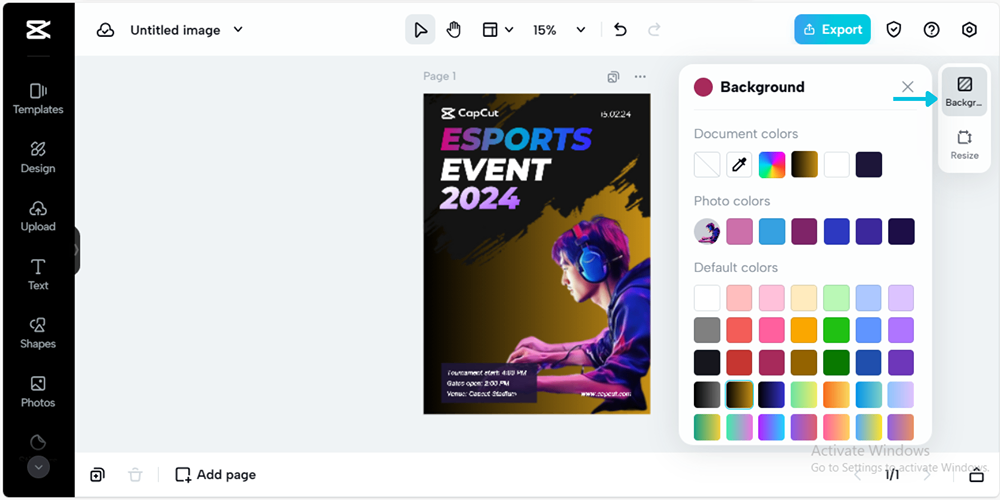
Task: Select the hand pan tool
Action: pyautogui.click(x=453, y=30)
